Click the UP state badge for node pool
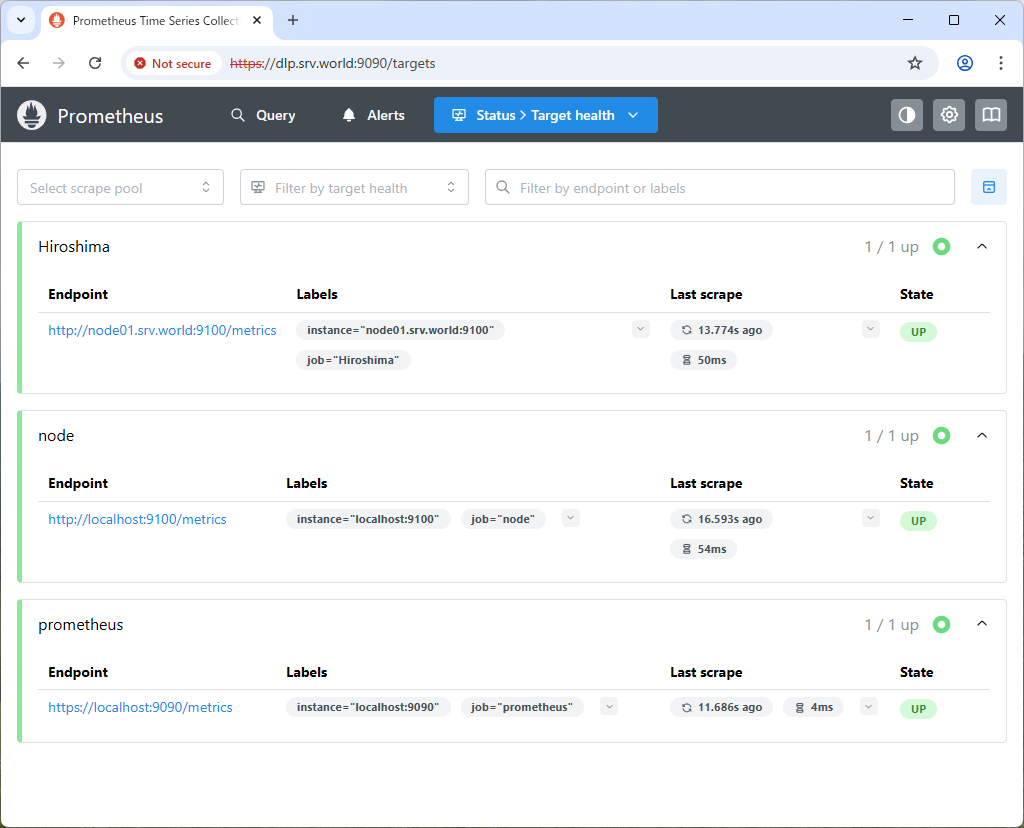 pos(918,521)
